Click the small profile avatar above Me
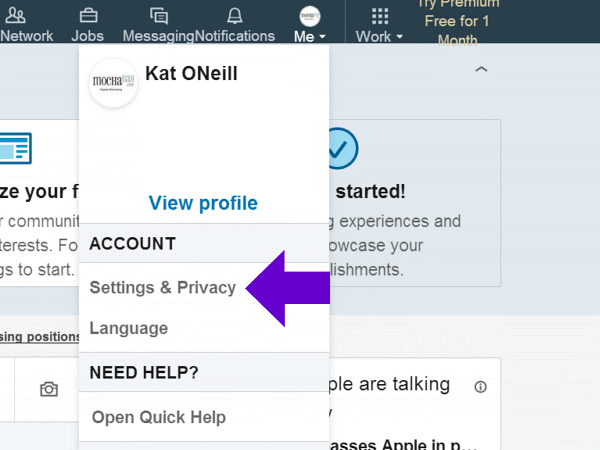The height and width of the screenshot is (450, 600). tap(310, 15)
